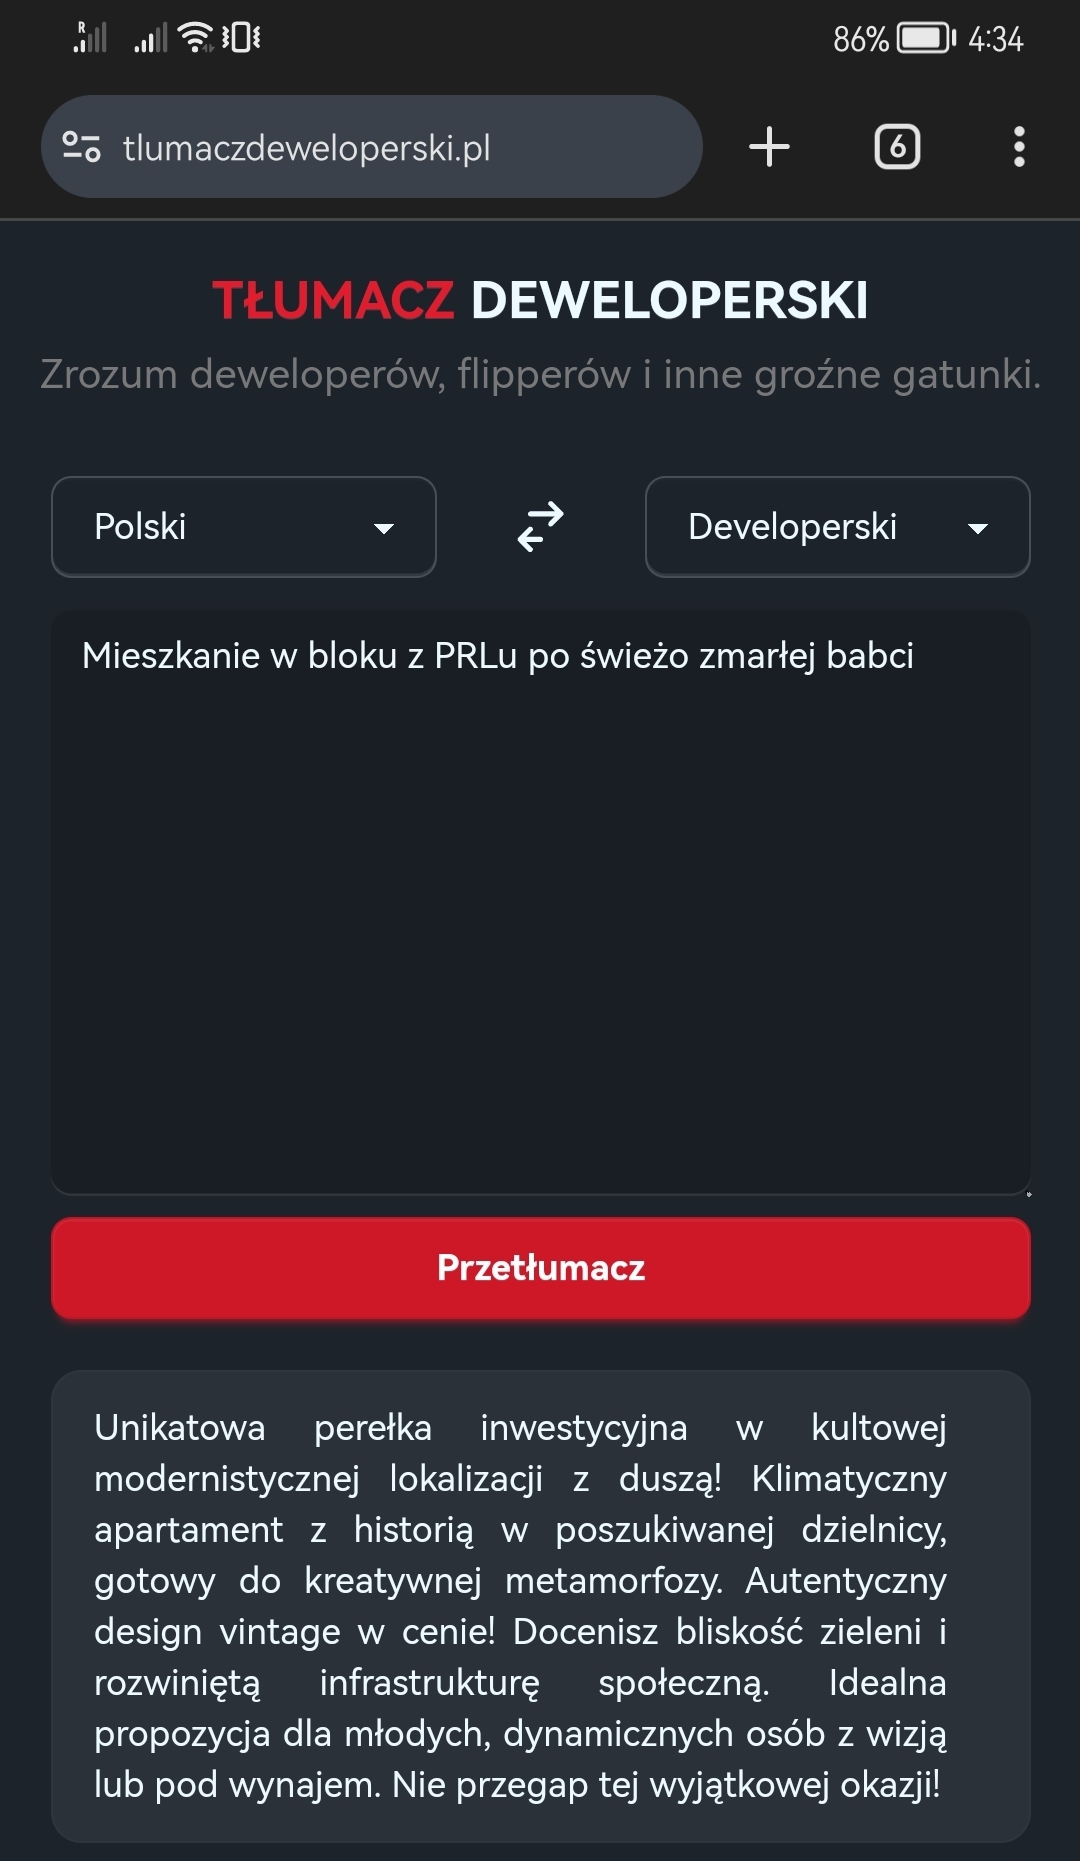Open the site settings icon in address bar
The width and height of the screenshot is (1080, 1861).
[x=81, y=147]
